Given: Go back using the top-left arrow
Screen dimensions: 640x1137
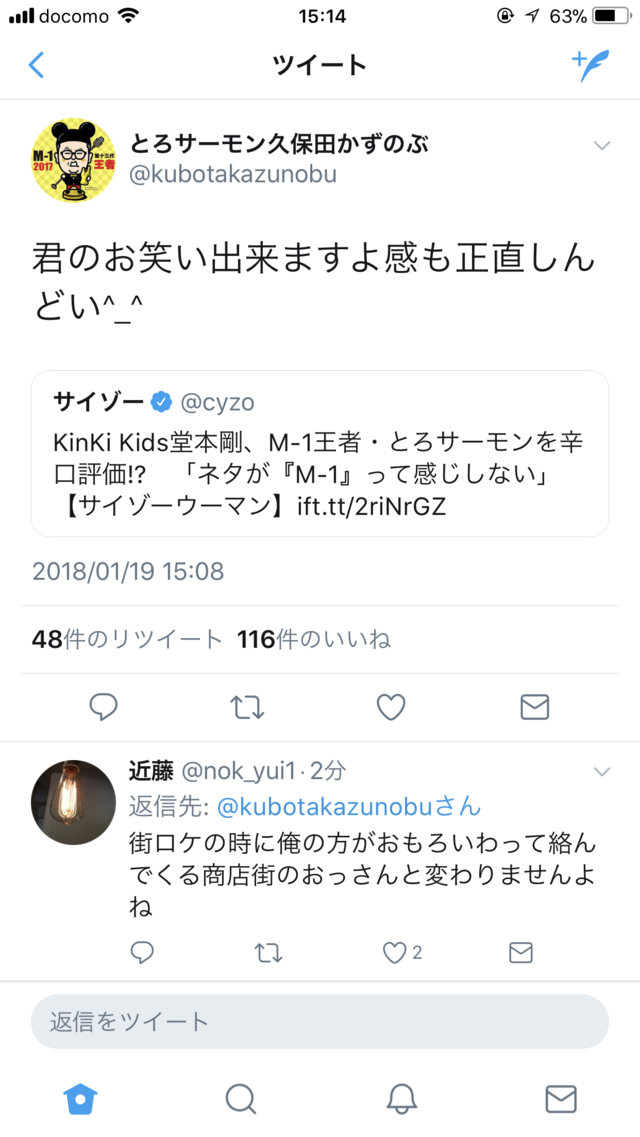Looking at the screenshot, I should [36, 65].
